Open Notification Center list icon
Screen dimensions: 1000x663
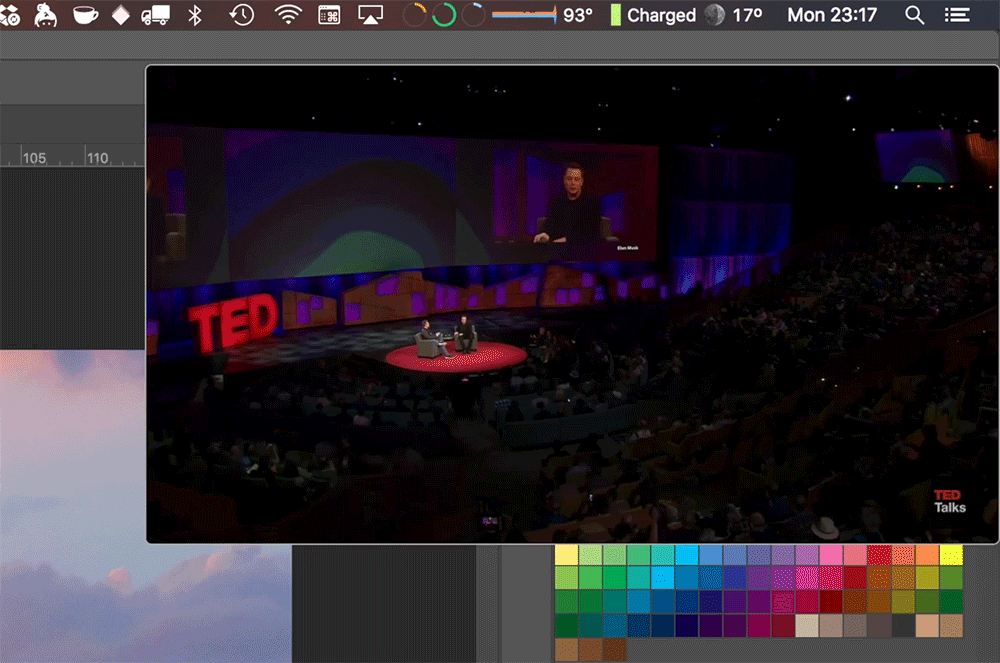pos(957,15)
